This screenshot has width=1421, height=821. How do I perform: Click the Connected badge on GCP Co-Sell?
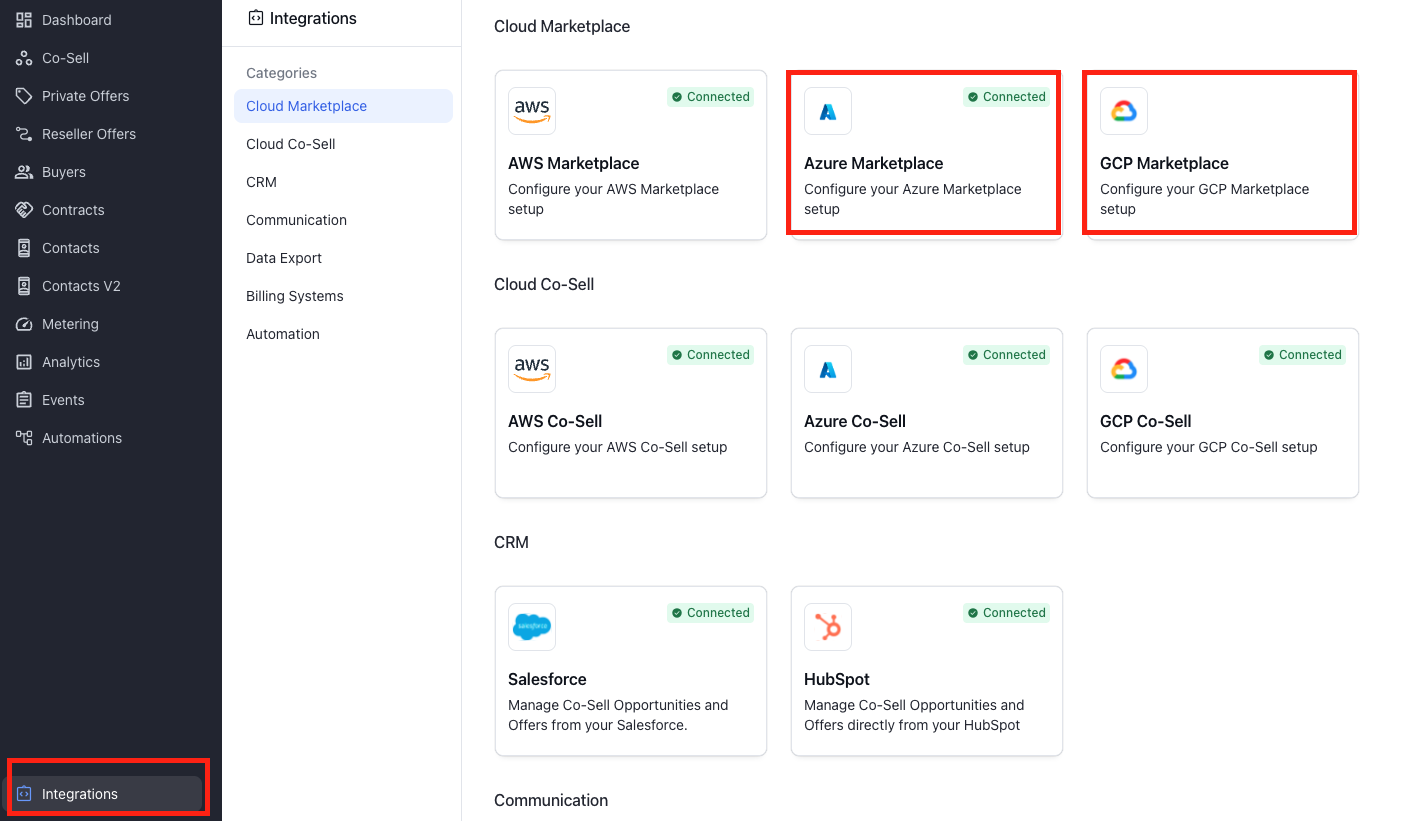coord(1303,355)
